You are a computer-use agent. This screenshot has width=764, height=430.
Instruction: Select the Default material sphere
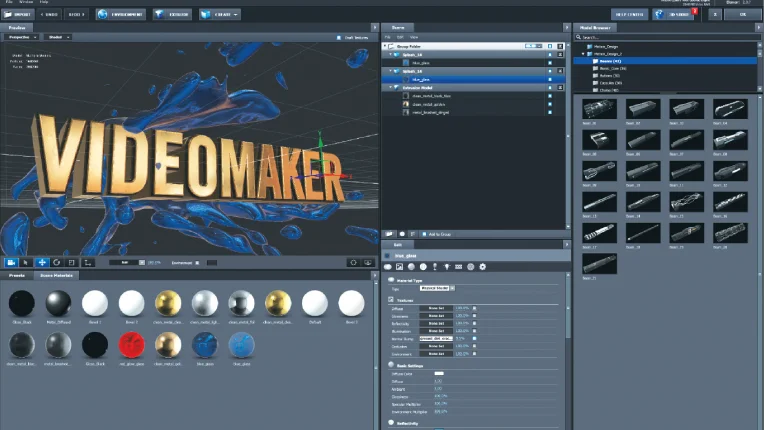pyautogui.click(x=315, y=303)
